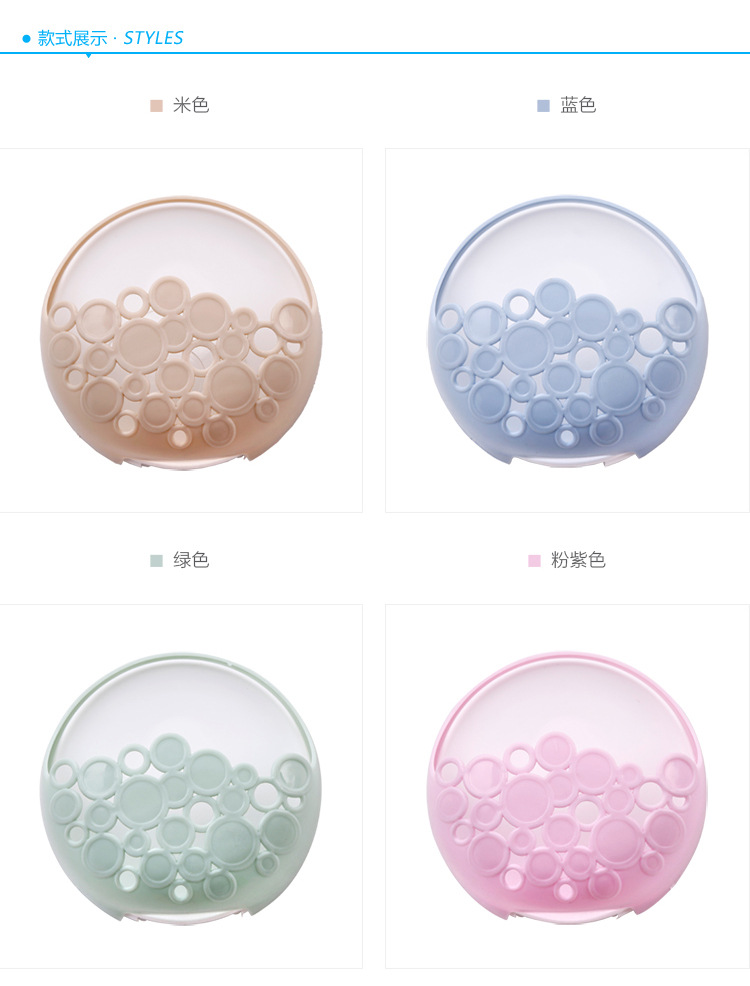Select the 绿色 label text
The image size is (750, 986).
pyautogui.click(x=191, y=560)
